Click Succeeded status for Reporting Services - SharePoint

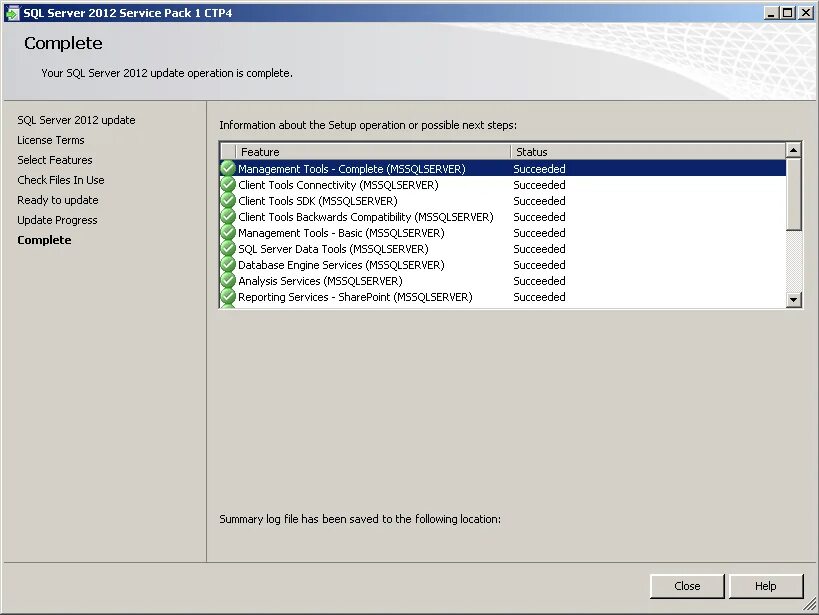point(539,297)
